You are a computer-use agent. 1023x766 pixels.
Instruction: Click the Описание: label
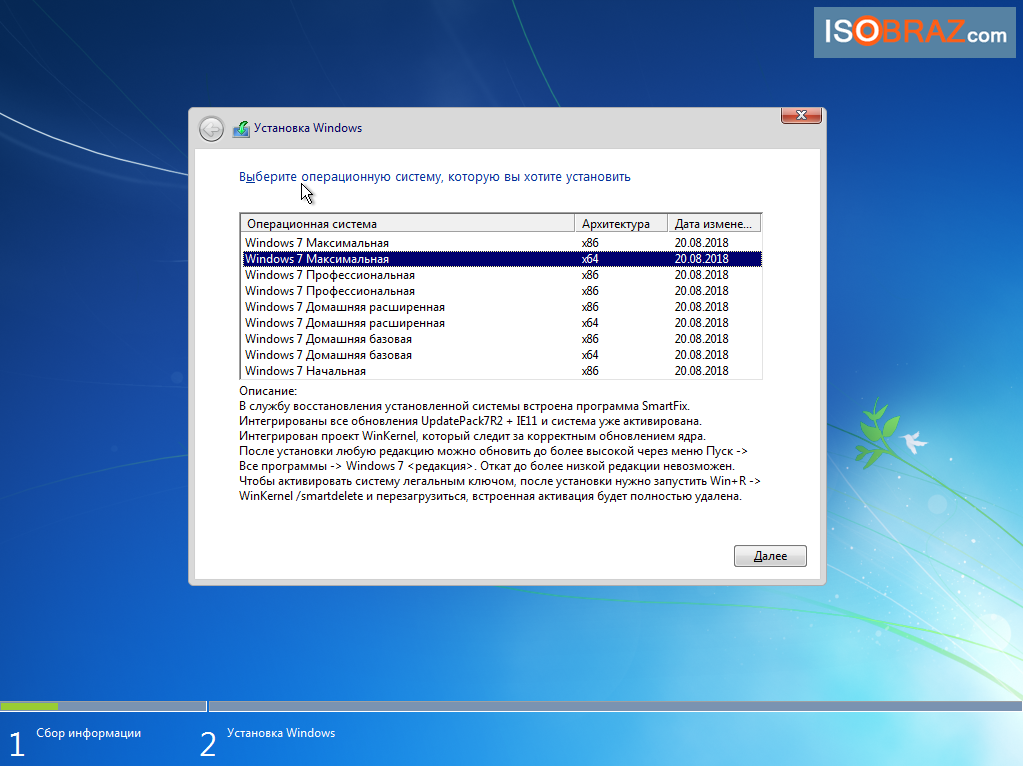[267, 391]
